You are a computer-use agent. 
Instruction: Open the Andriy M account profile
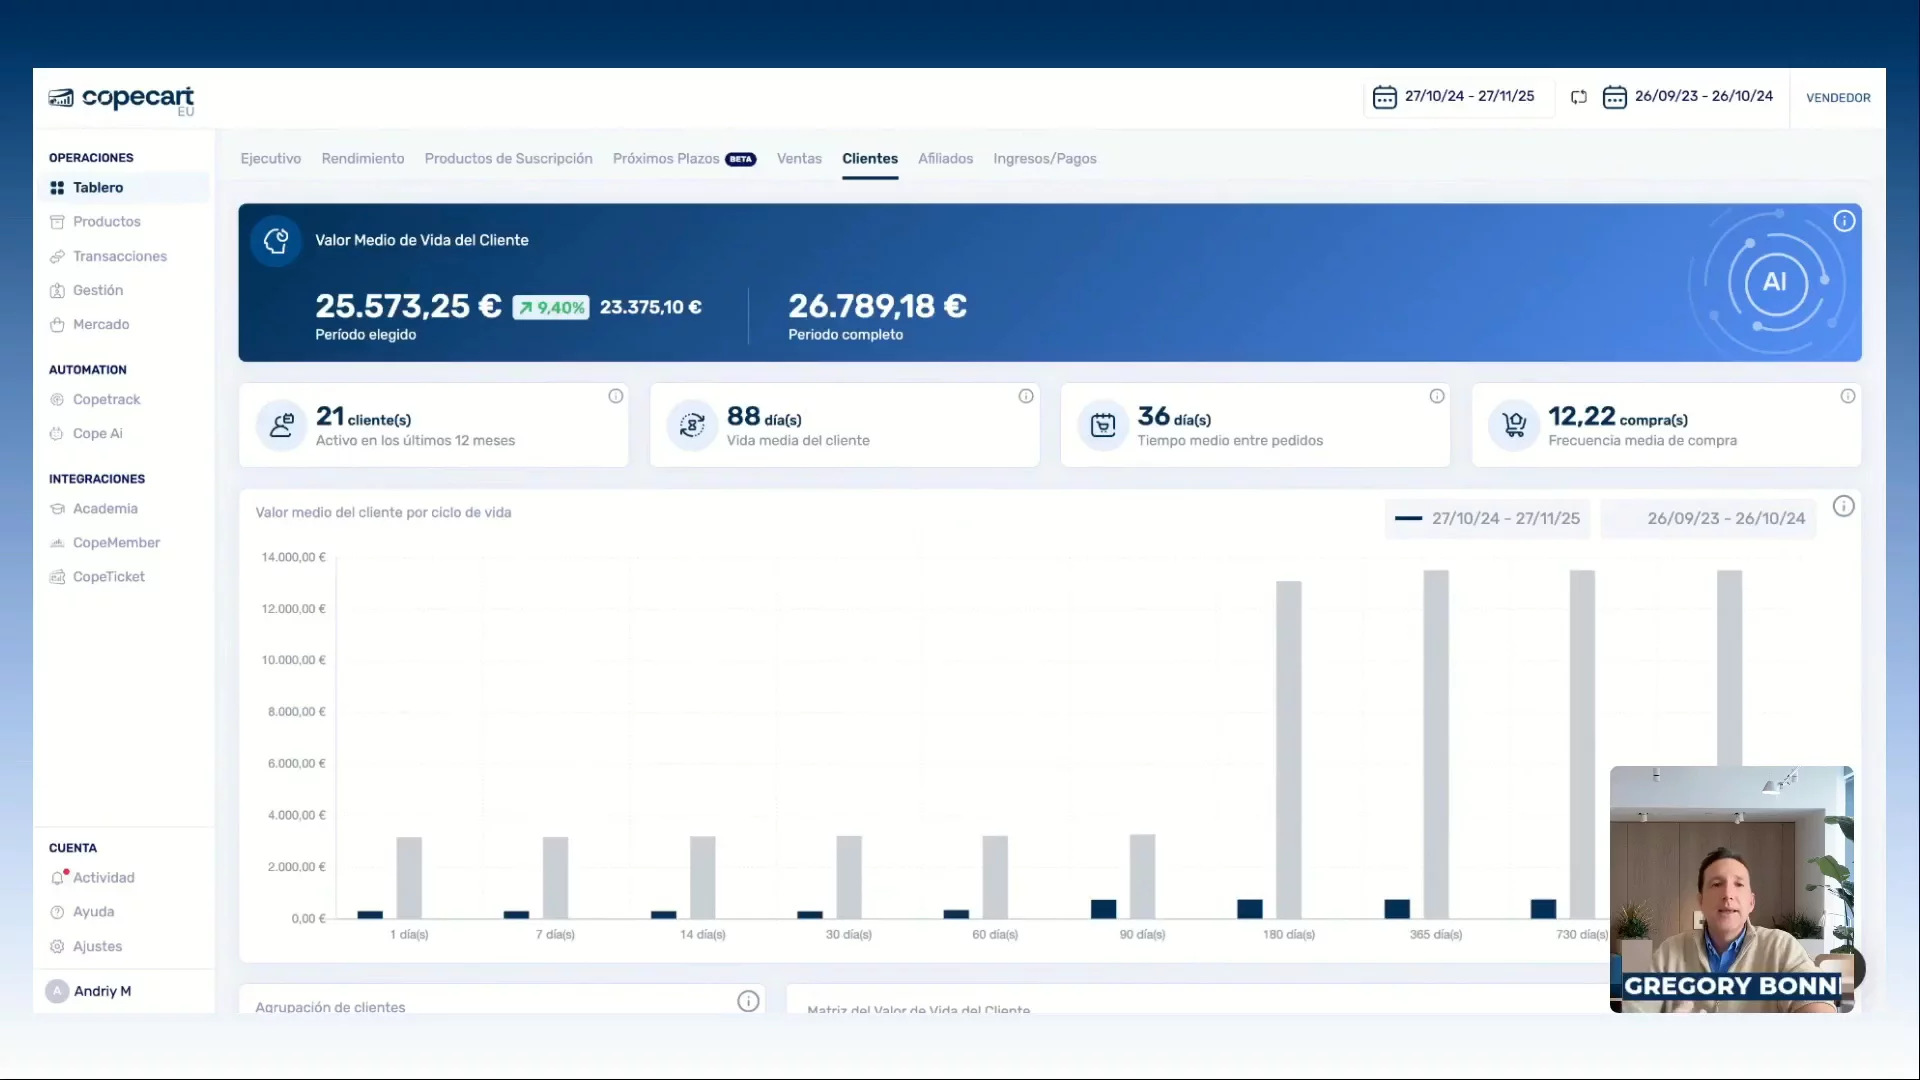101,991
